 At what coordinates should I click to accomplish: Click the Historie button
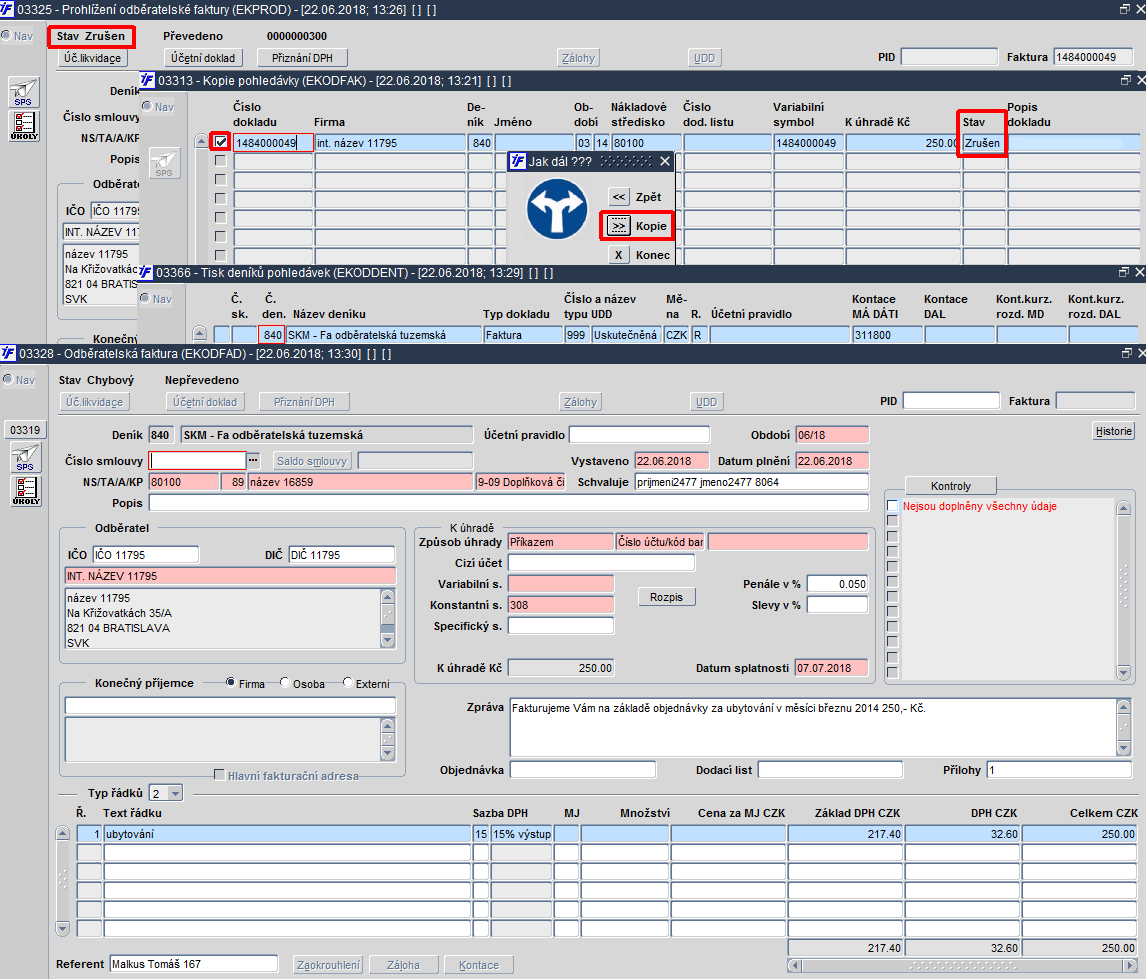coord(1114,431)
